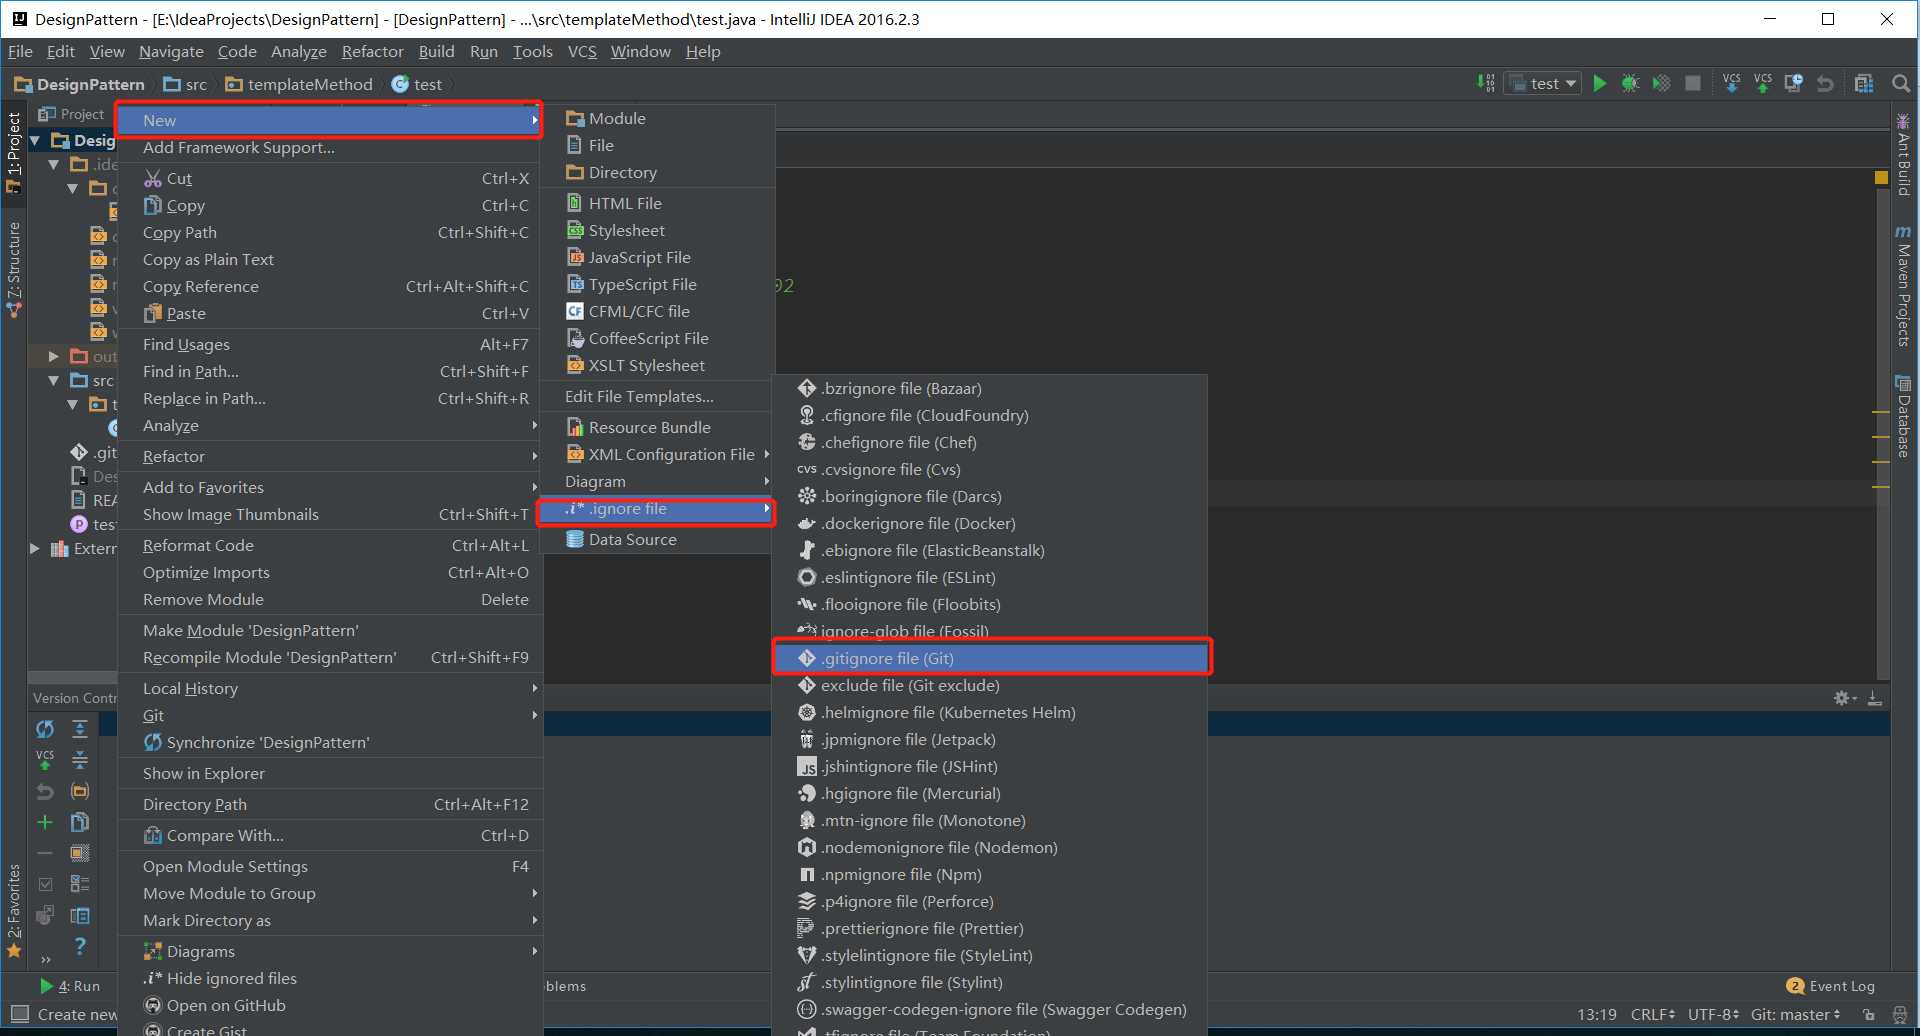The width and height of the screenshot is (1920, 1036).
Task: Click Hide ignored files entry
Action: 330,978
